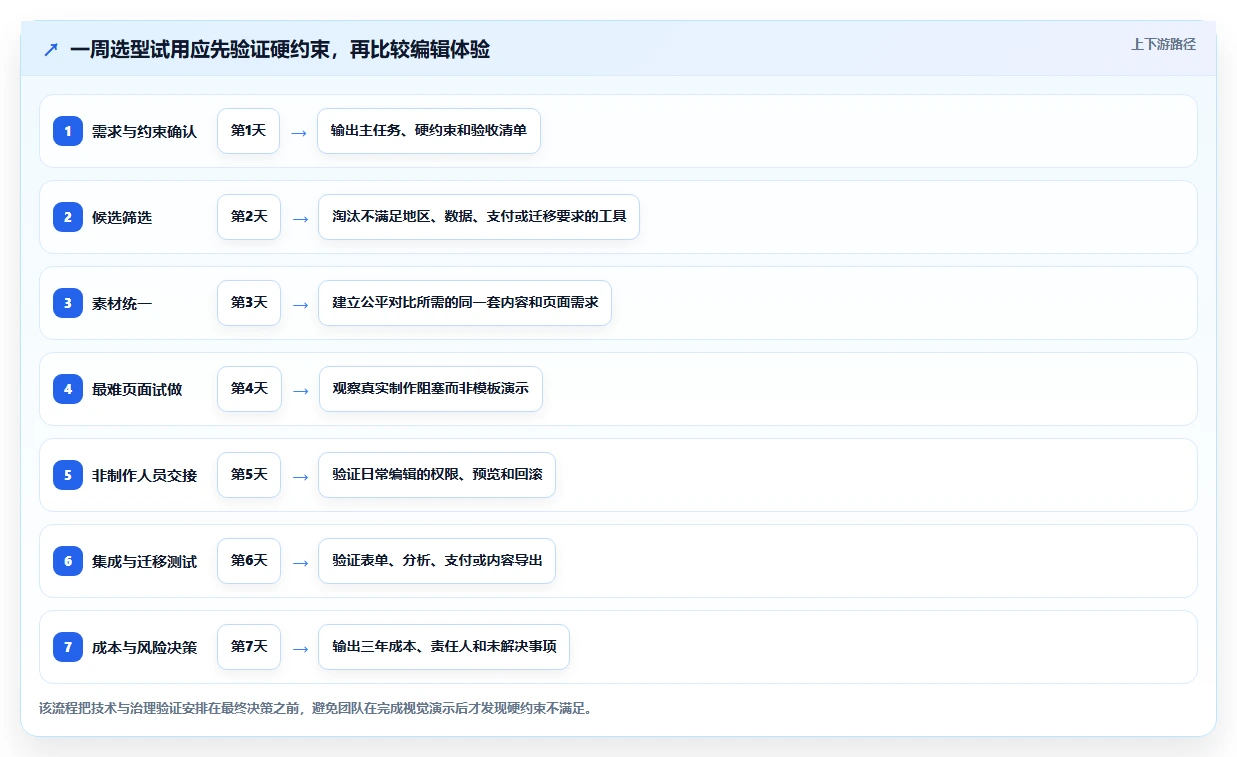
Task: Click step number 1 badge for 需求与约束确认
Action: 68,131
